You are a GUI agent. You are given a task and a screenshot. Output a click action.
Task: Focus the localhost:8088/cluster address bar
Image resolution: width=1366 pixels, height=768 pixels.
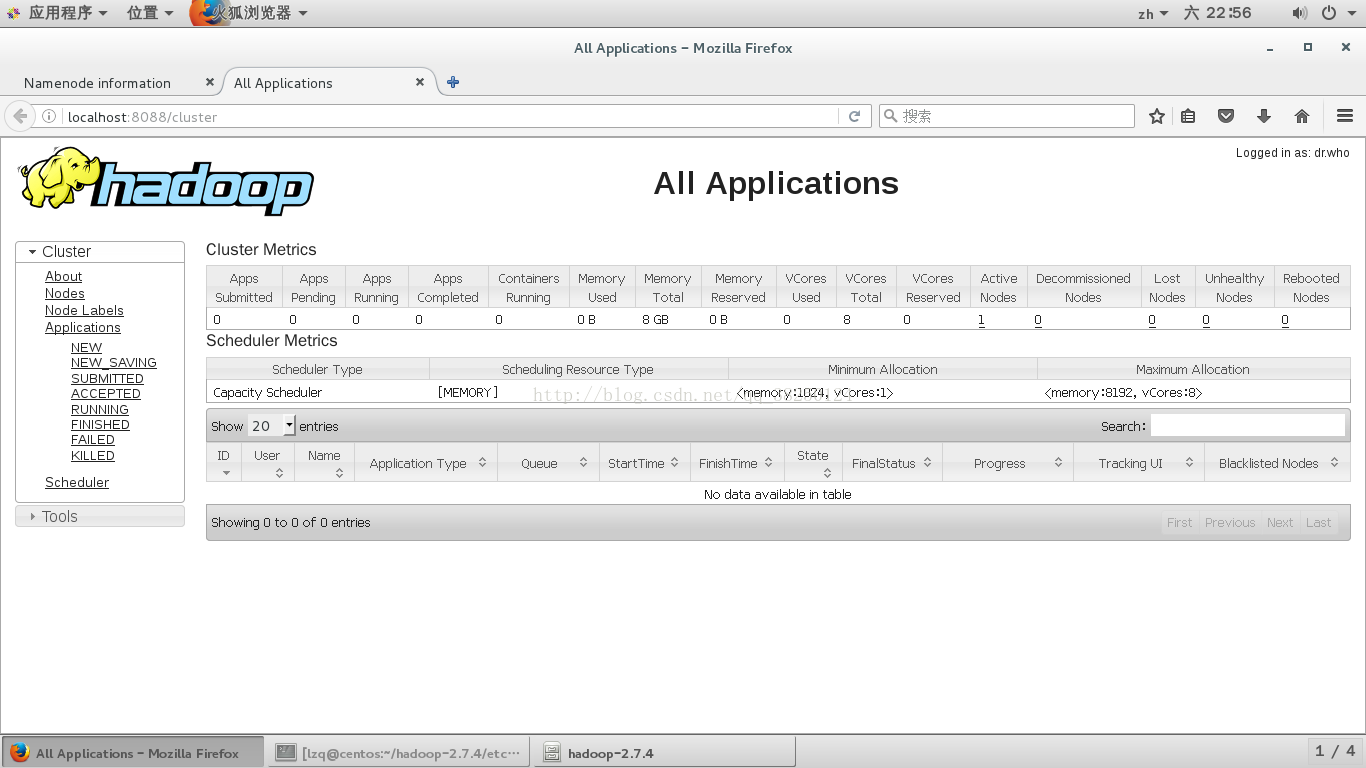click(x=450, y=116)
